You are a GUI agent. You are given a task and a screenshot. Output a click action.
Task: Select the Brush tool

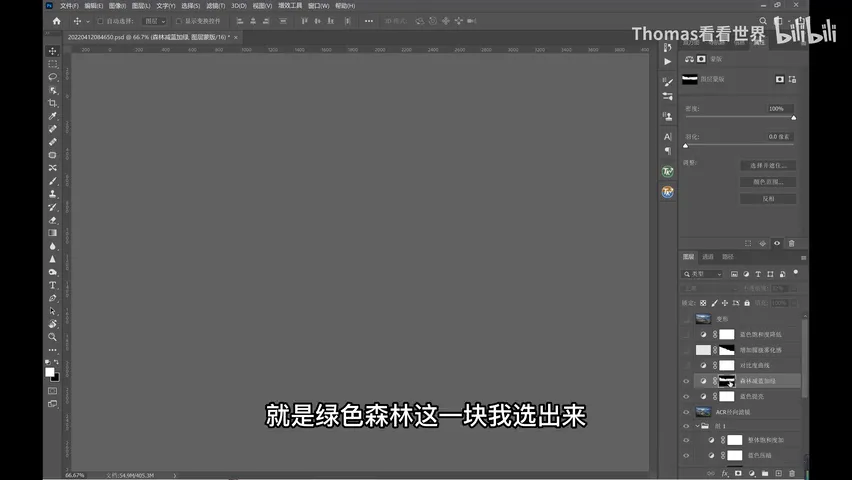click(53, 181)
